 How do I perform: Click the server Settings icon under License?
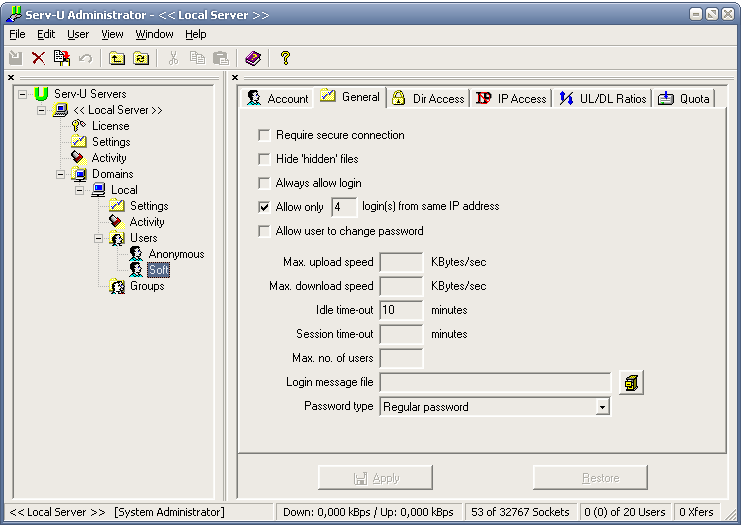[78, 141]
